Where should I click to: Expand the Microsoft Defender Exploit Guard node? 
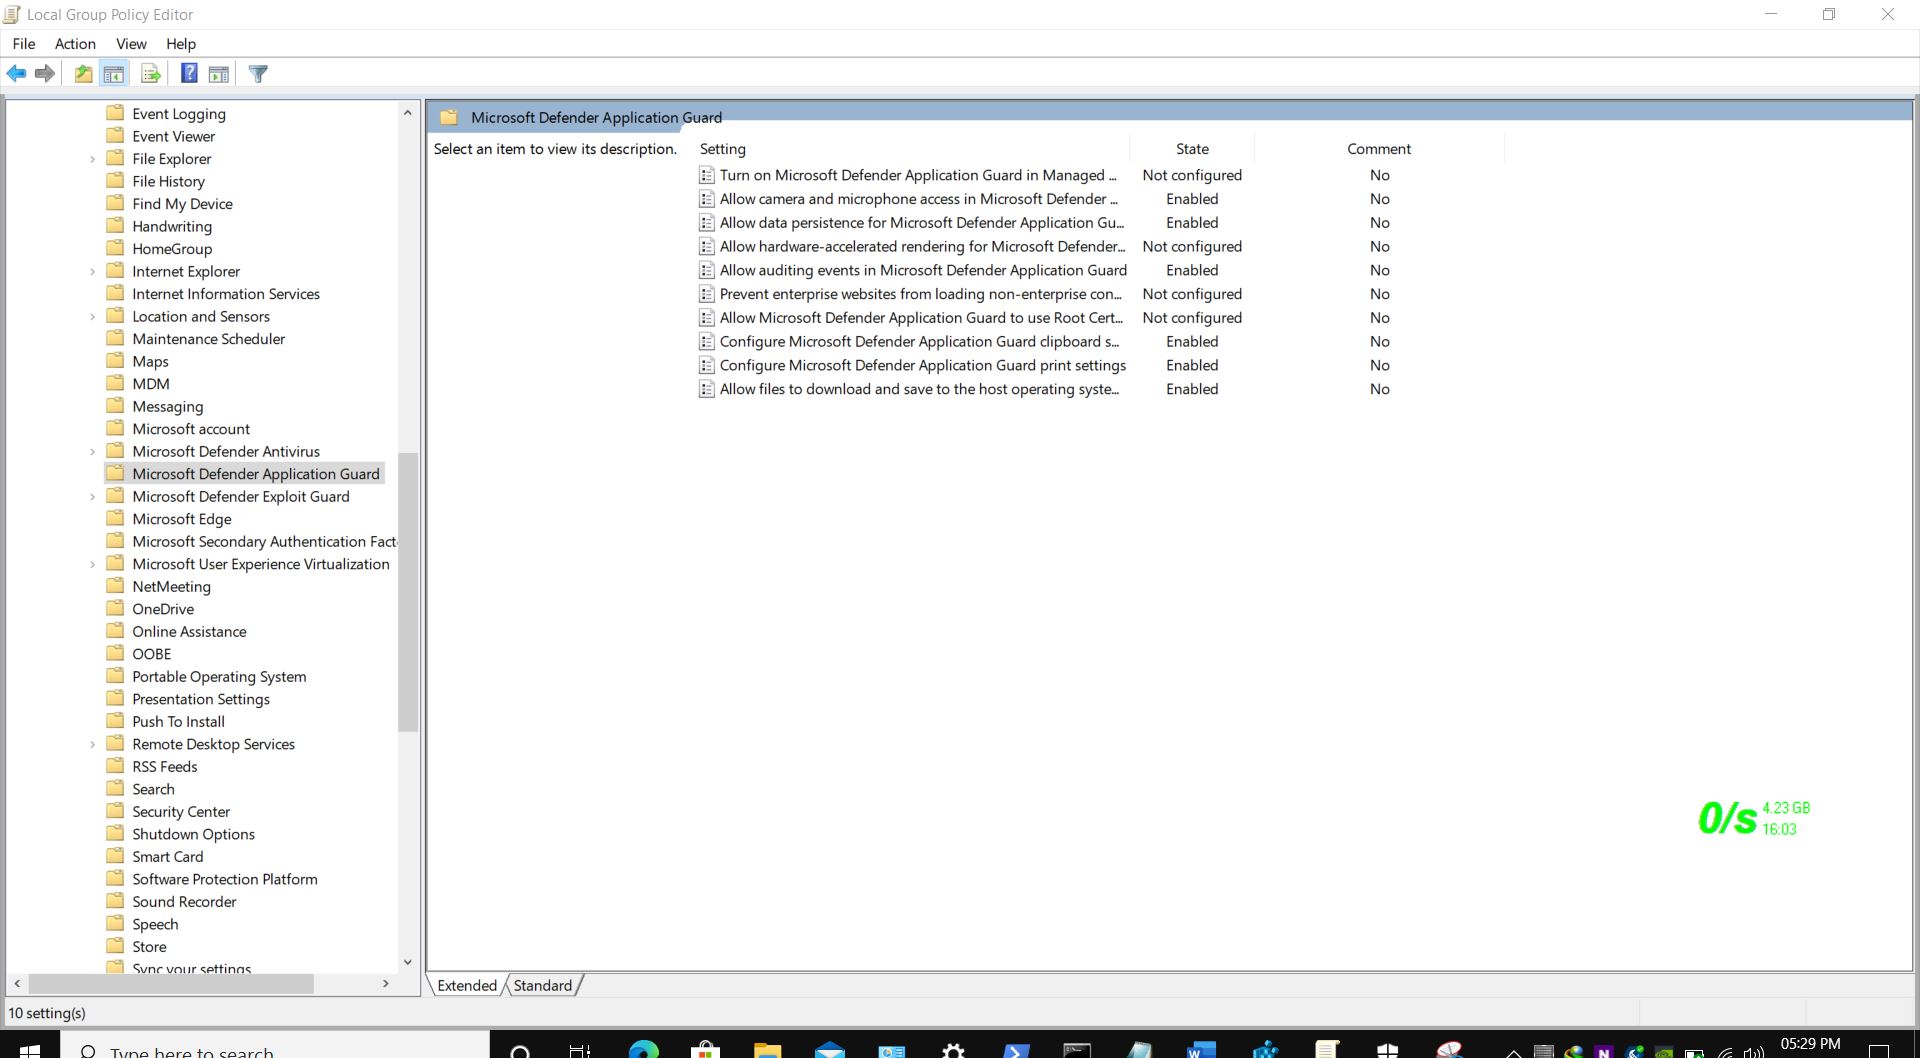pyautogui.click(x=93, y=496)
